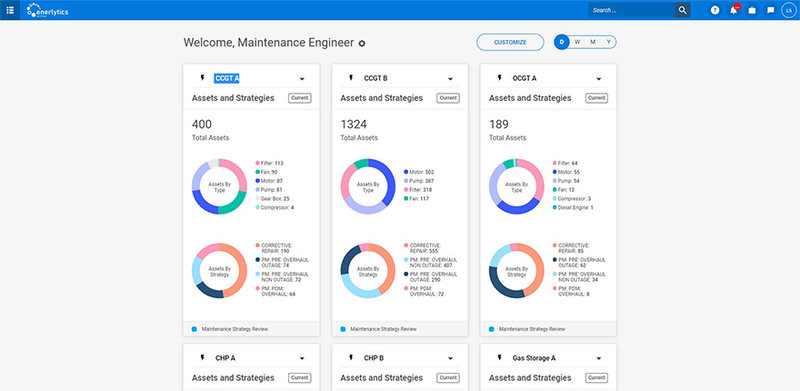This screenshot has width=800, height=391.
Task: Click Maintenance Strategy Review icon on CCGT B
Action: (343, 329)
